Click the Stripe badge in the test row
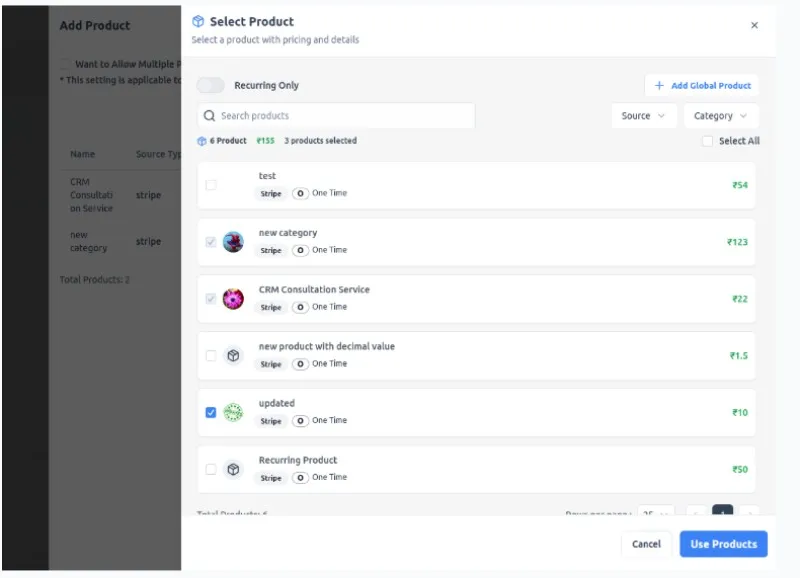Screen dimensions: 800x578 click(x=271, y=193)
